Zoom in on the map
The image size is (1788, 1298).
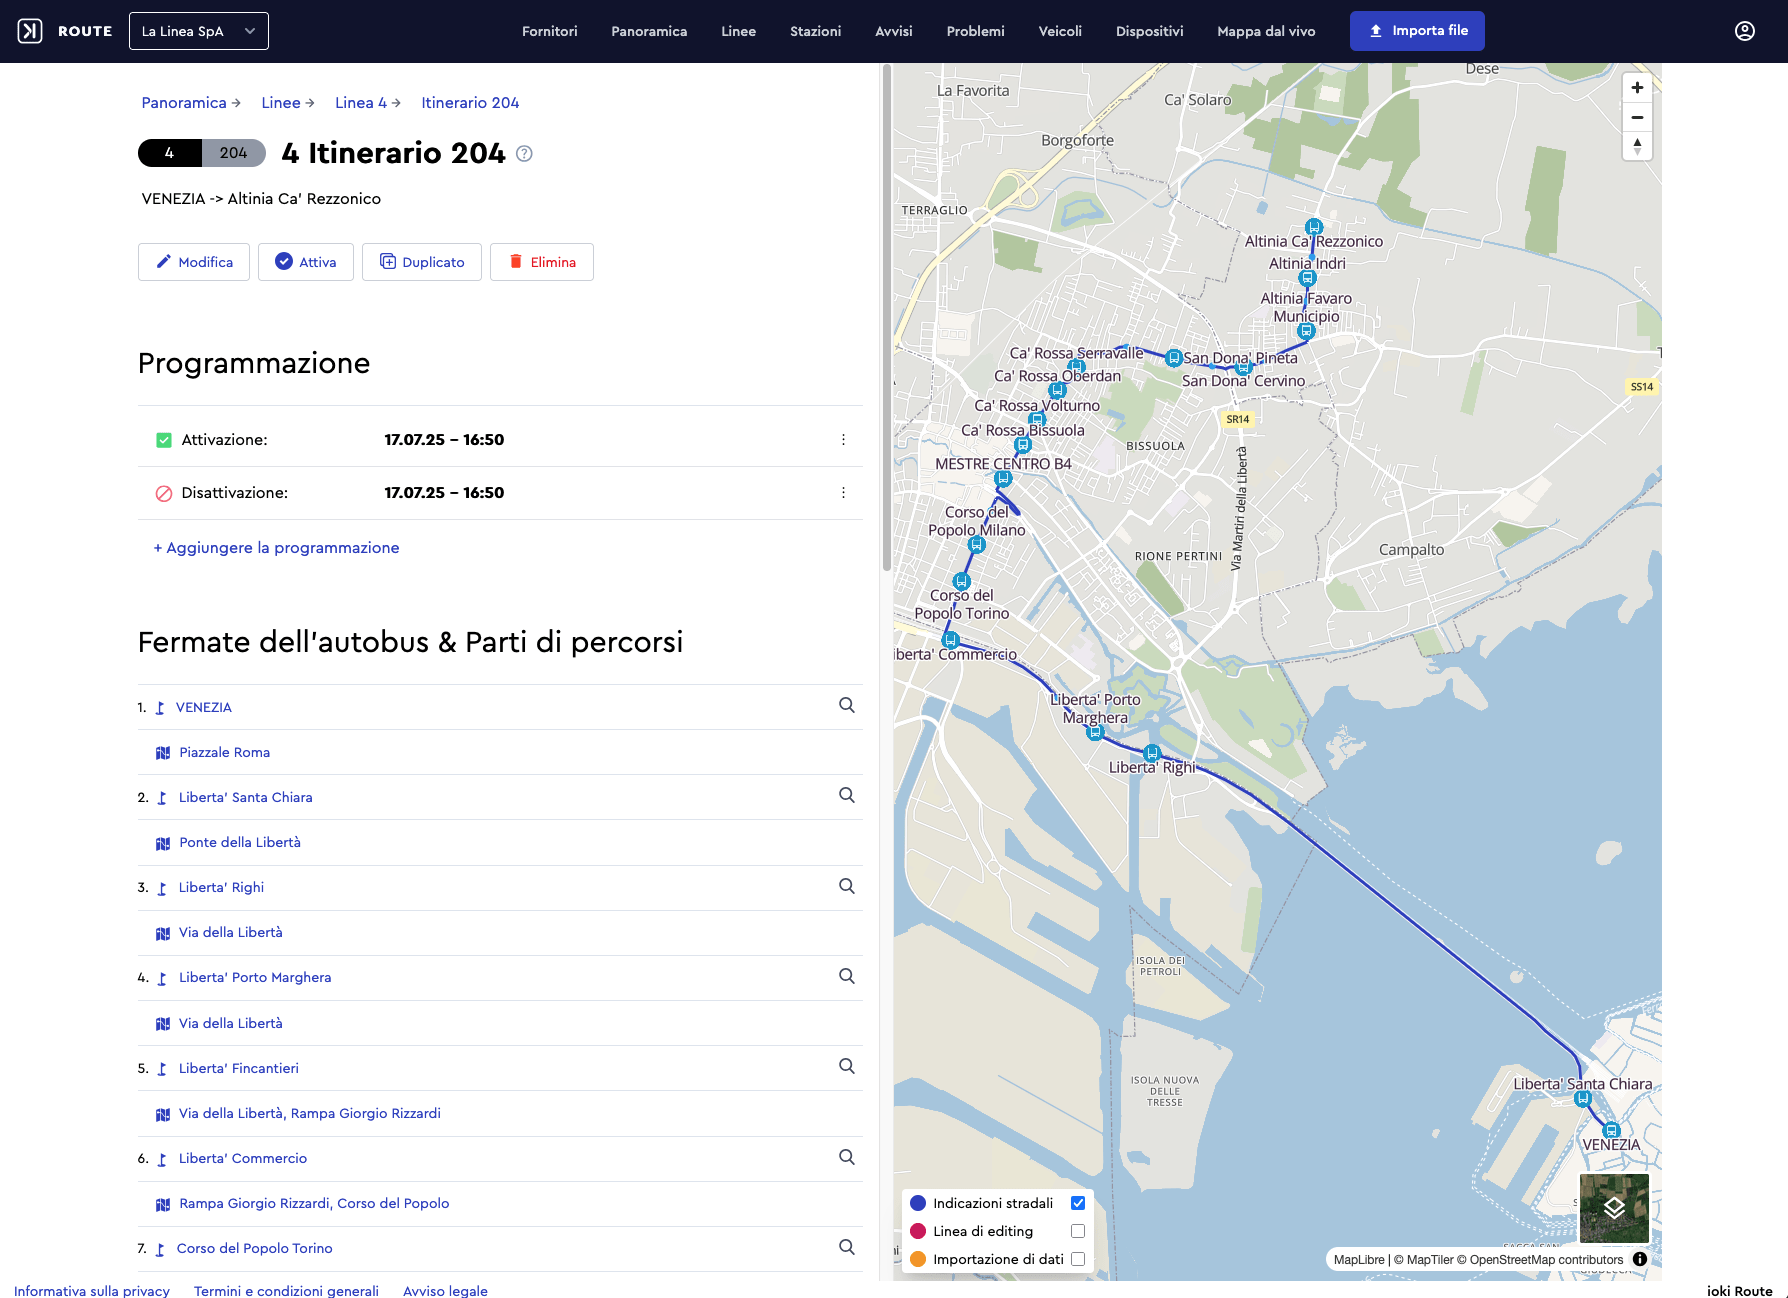1637,88
